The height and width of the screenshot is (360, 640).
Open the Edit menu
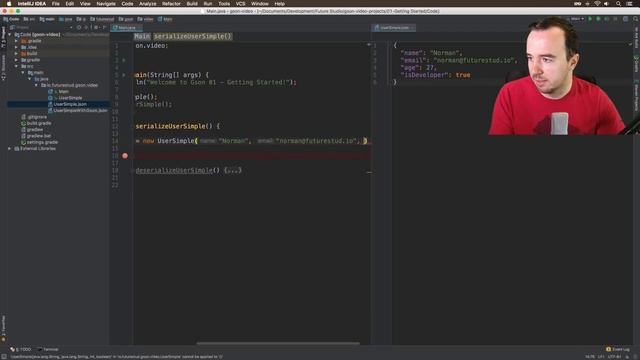[70, 4]
